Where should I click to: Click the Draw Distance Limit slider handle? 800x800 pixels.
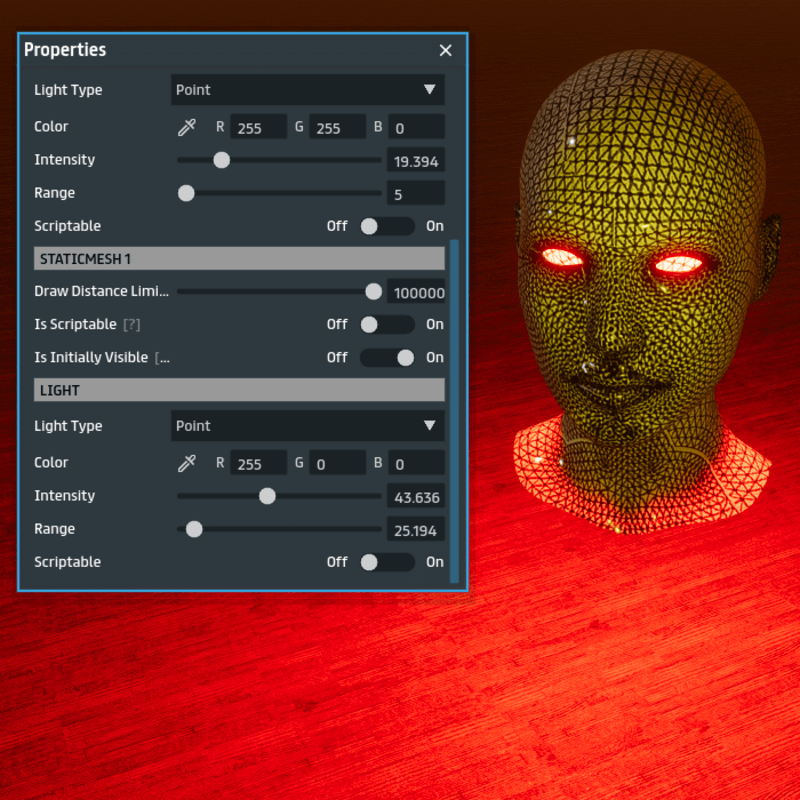[x=373, y=292]
